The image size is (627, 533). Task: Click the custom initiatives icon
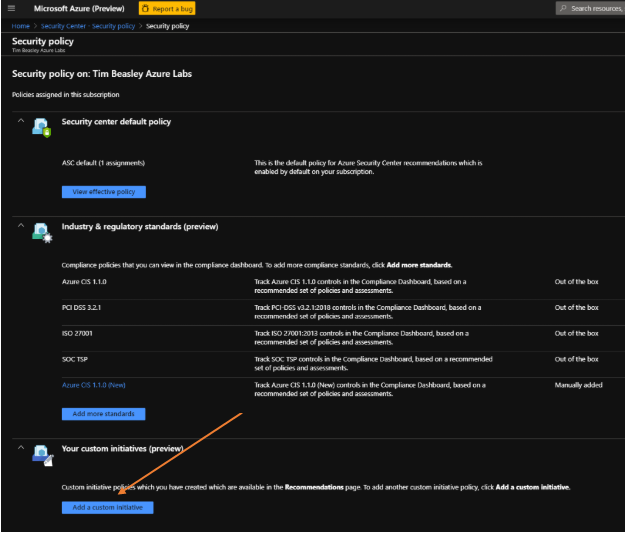[x=42, y=455]
